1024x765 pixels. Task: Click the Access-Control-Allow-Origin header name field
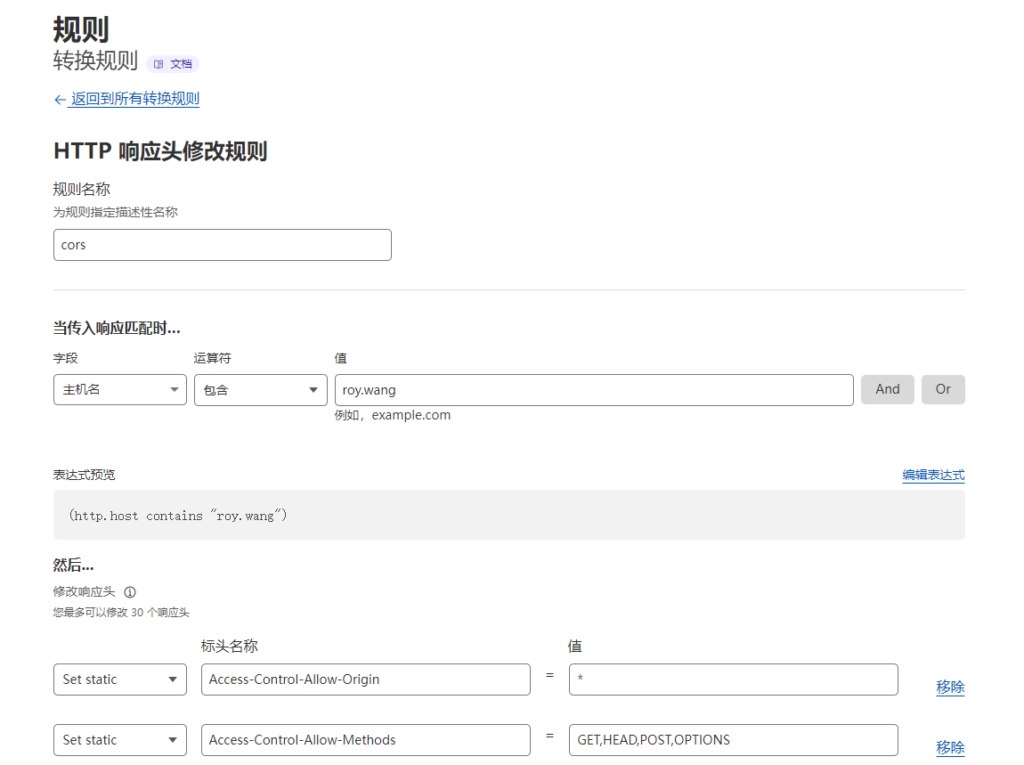365,680
